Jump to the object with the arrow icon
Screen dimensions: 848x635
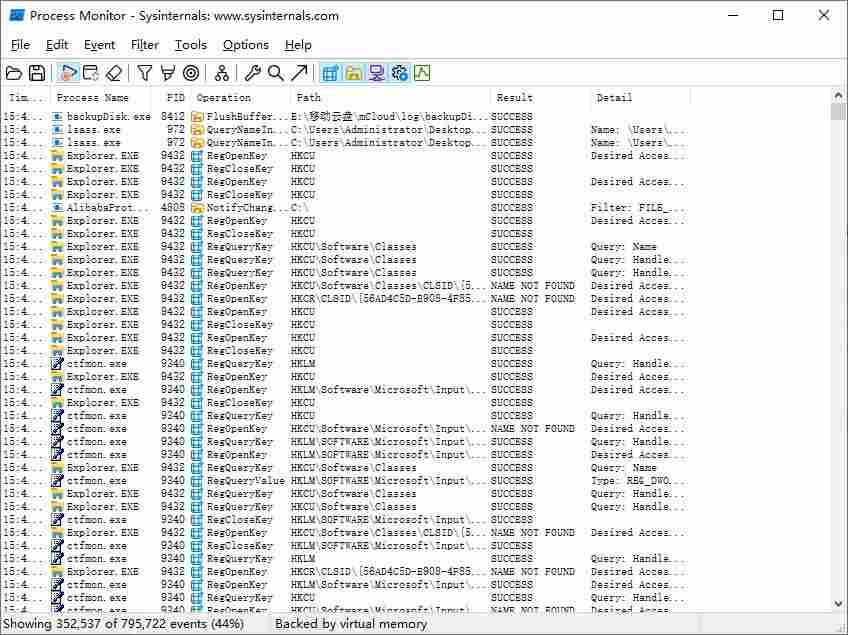tap(299, 73)
